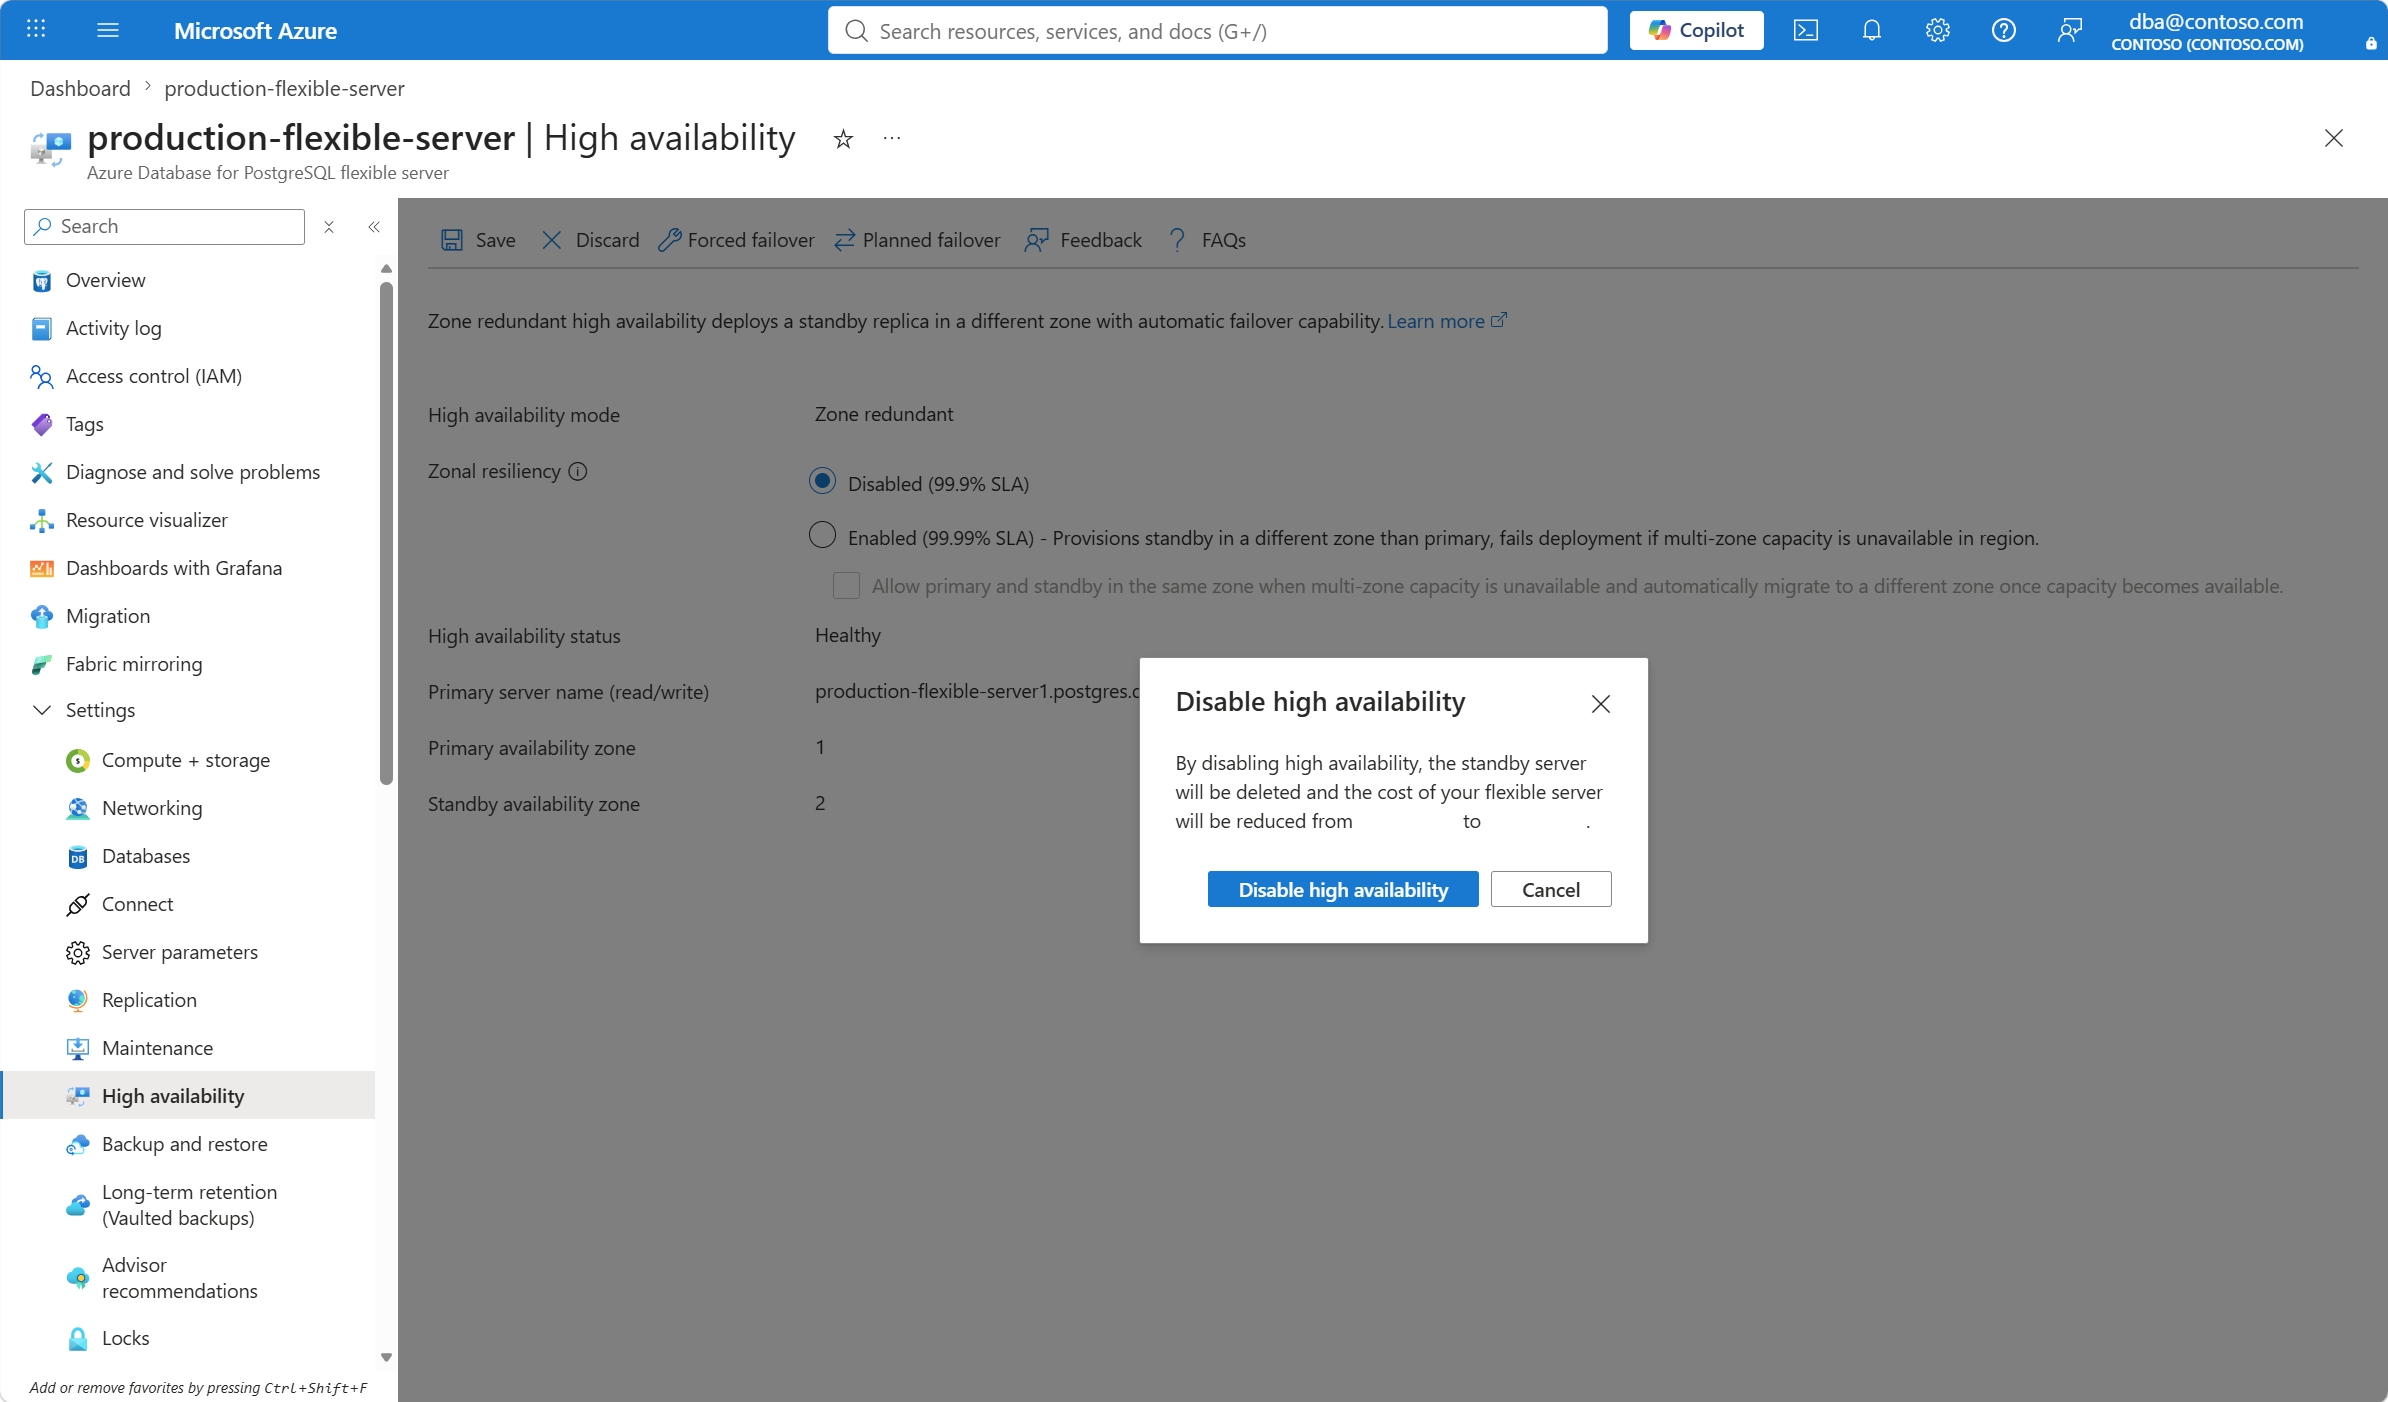This screenshot has height=1402, width=2388.
Task: Click Discard in the toolbar
Action: click(590, 240)
